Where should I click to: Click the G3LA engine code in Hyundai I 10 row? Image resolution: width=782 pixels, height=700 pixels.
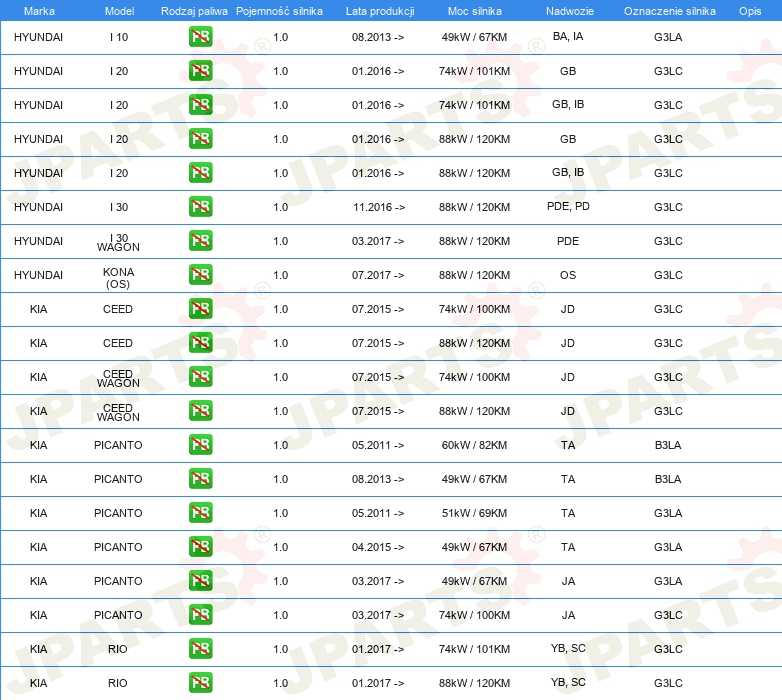tap(668, 37)
